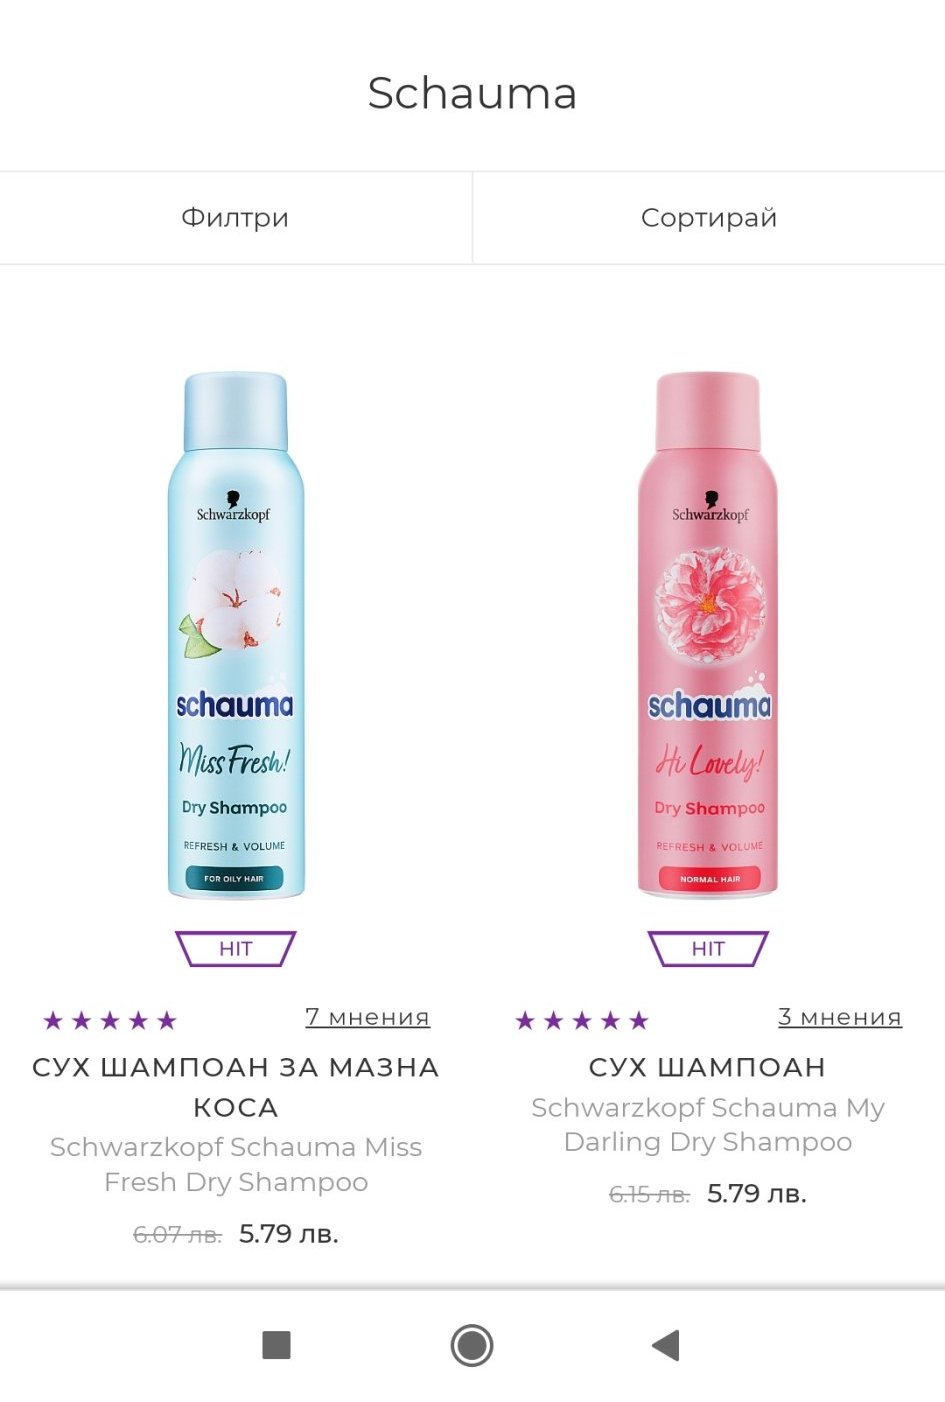Tap the Android home circle icon

pos(472,1345)
